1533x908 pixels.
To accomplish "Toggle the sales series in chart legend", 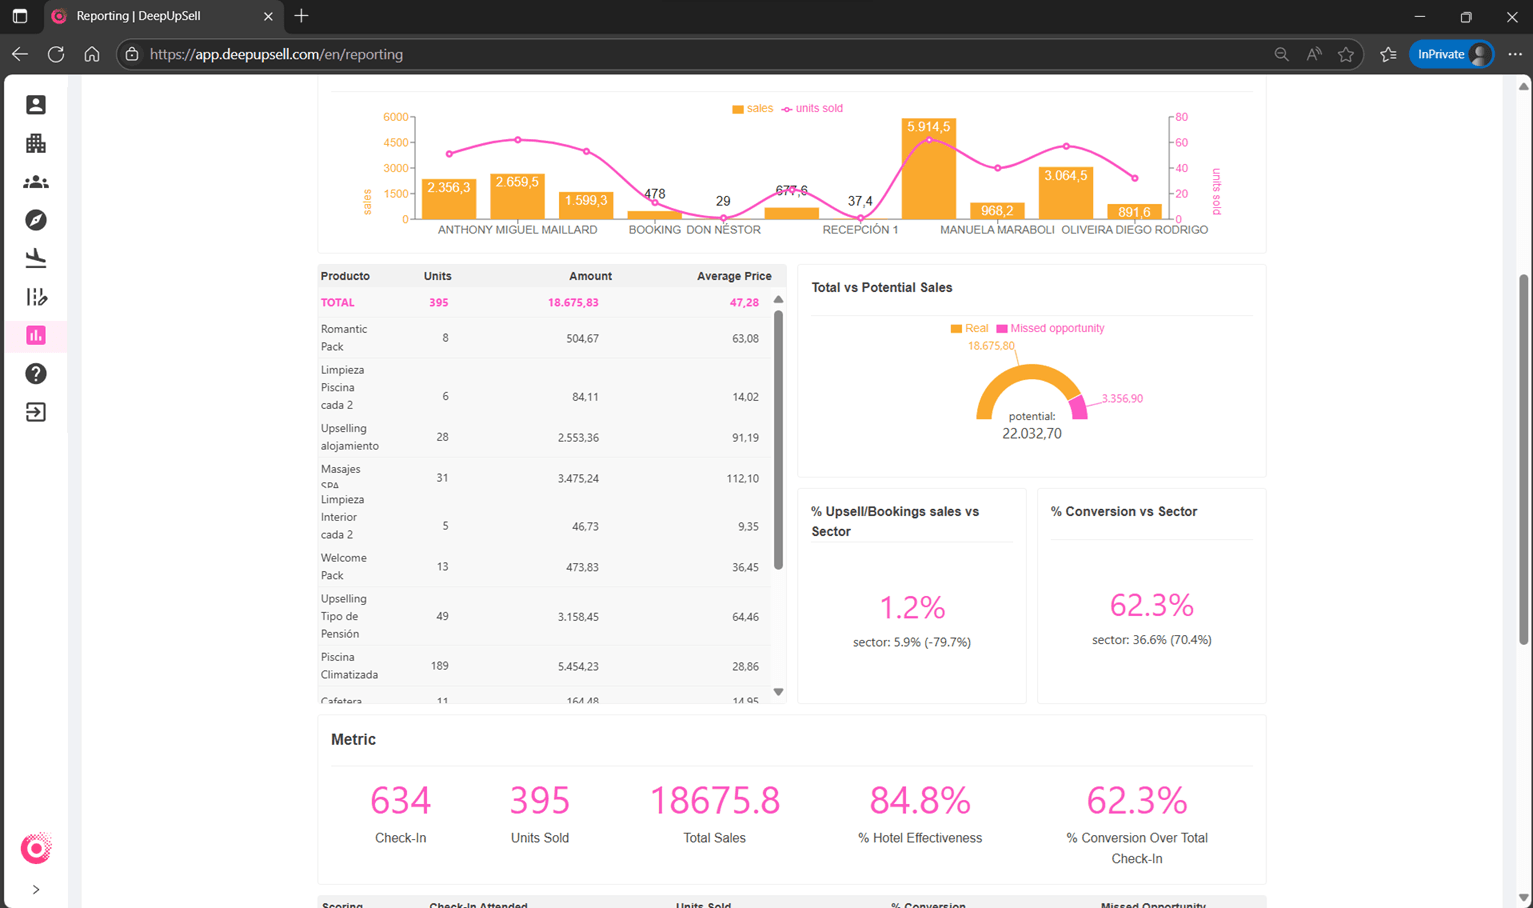I will 753,109.
